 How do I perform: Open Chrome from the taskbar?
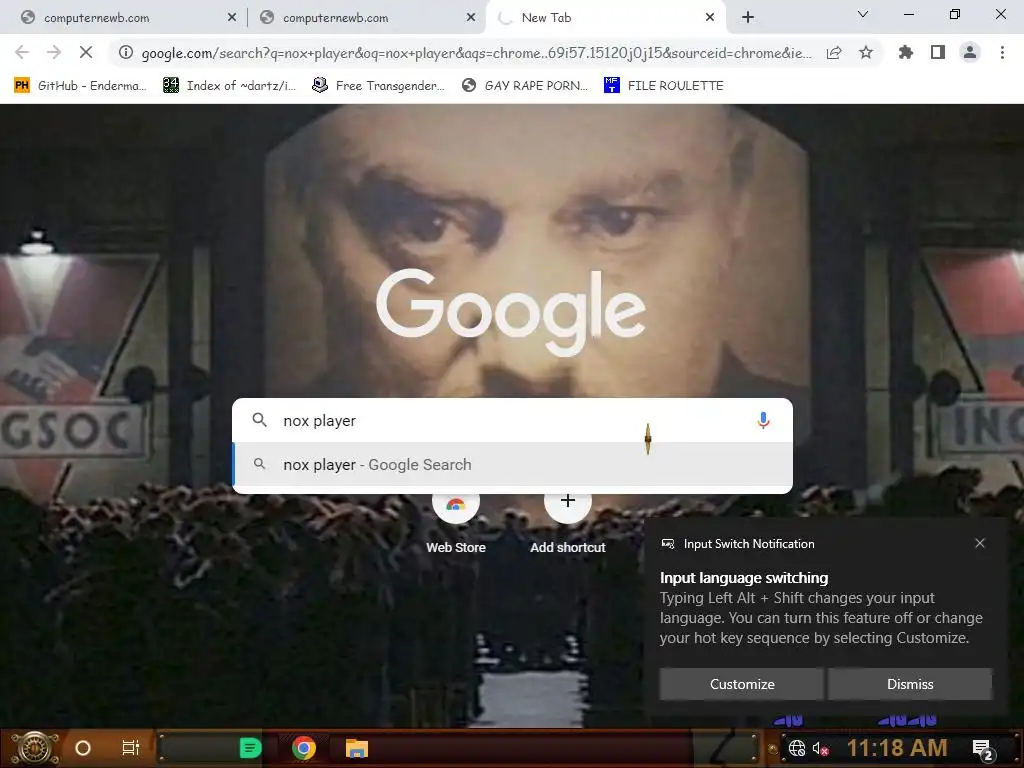(304, 748)
